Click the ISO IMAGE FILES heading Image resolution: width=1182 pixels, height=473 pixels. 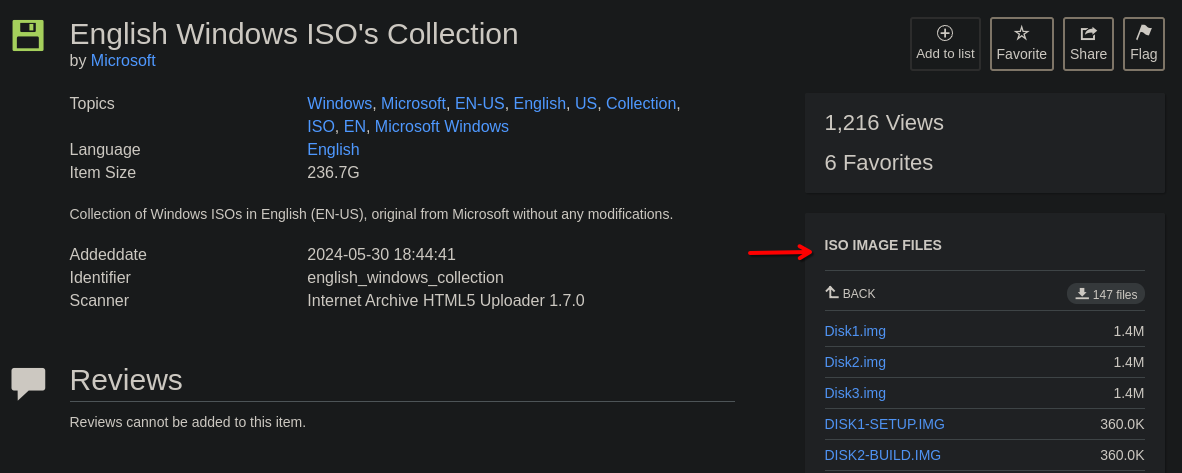(883, 245)
